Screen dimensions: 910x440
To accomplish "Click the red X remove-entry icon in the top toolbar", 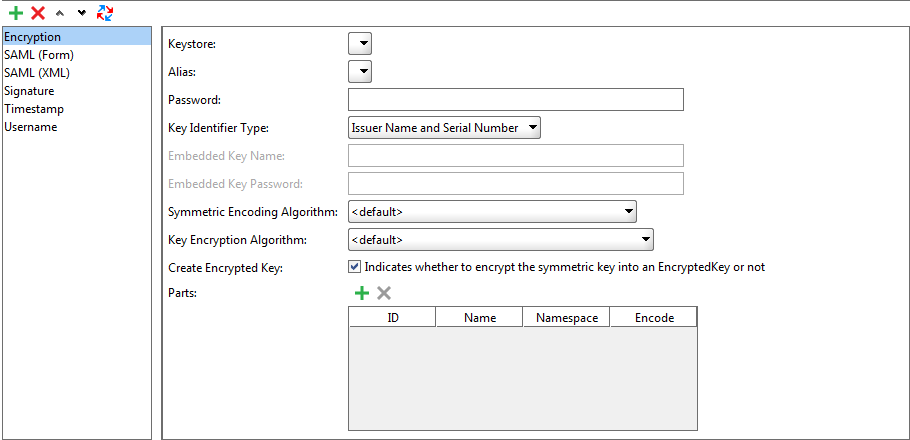I will coord(38,13).
